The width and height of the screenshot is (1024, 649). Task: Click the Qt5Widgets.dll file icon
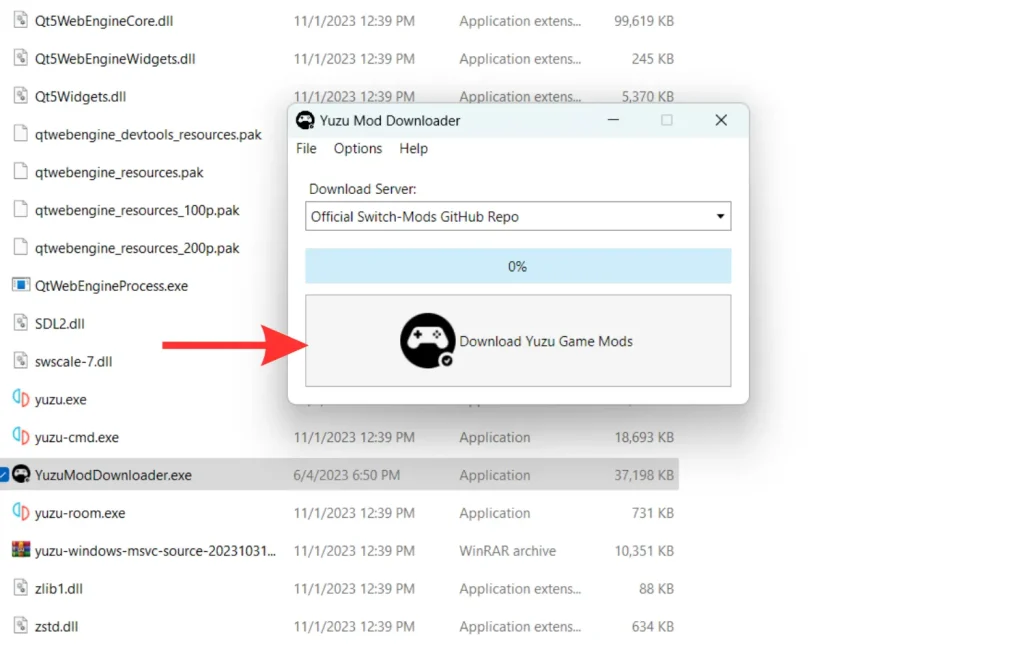click(x=21, y=96)
